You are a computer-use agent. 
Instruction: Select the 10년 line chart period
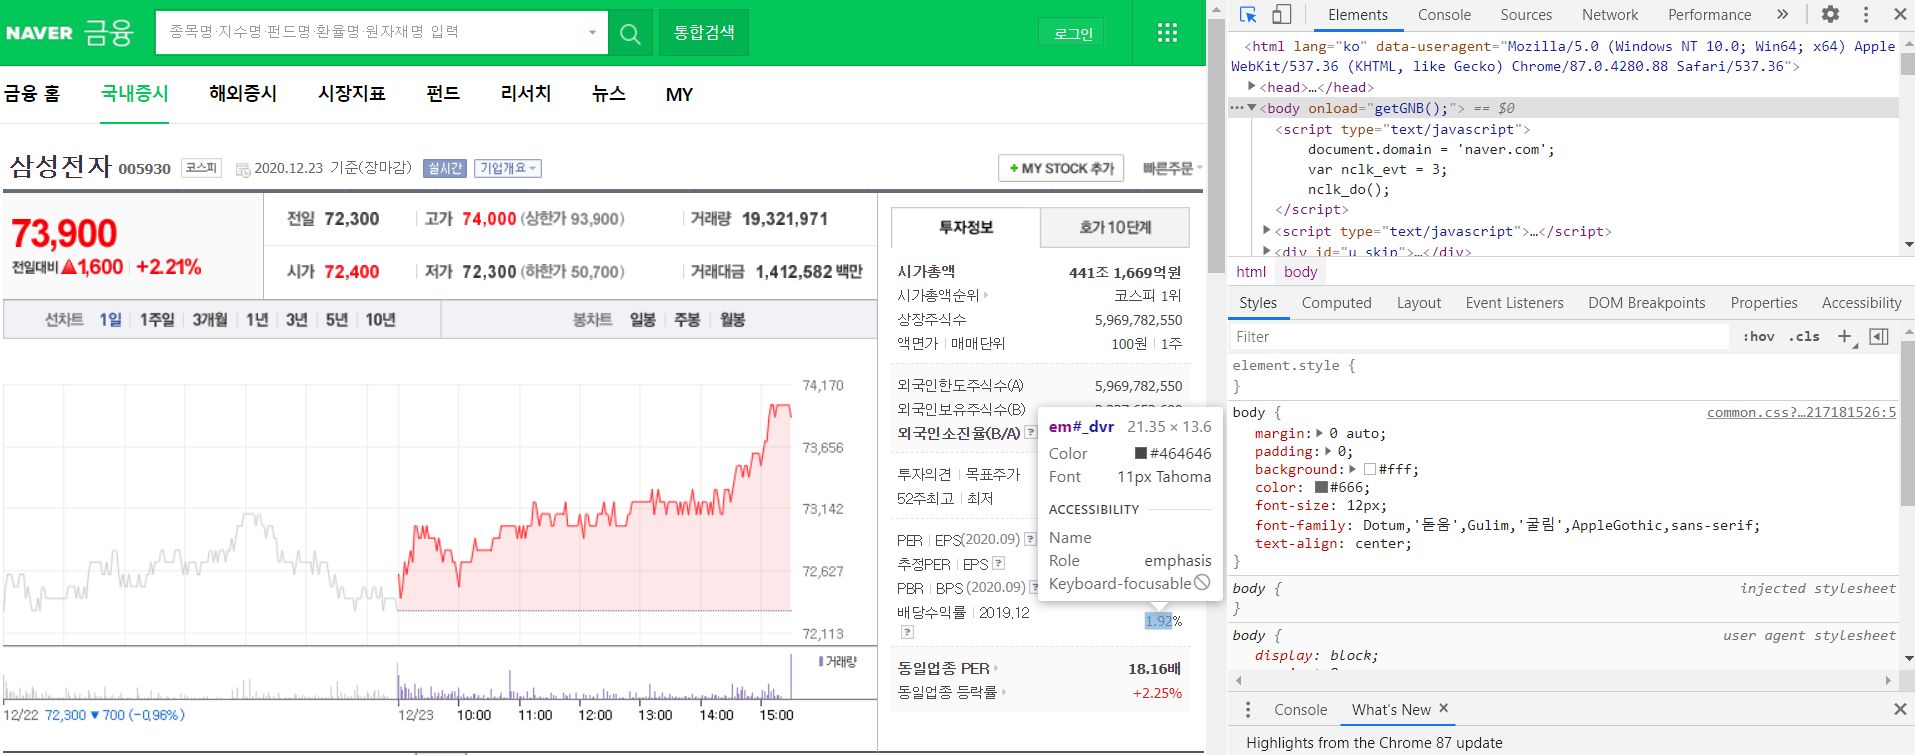(380, 320)
